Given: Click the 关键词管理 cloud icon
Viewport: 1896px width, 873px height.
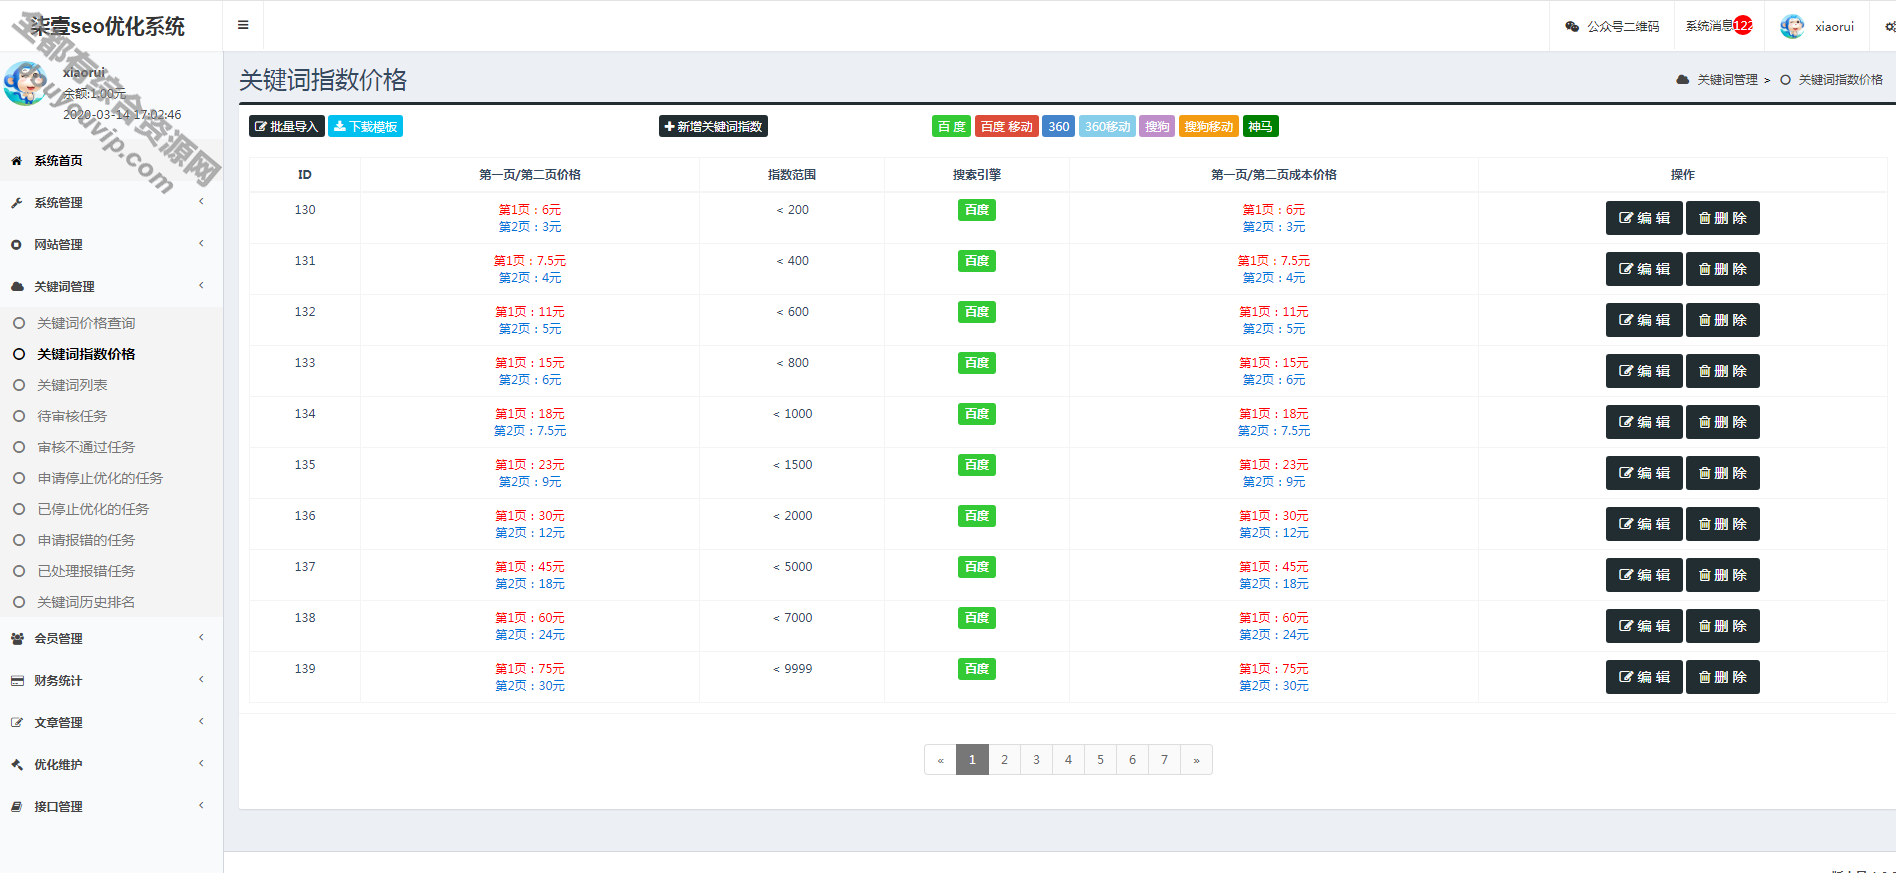Looking at the screenshot, I should click(17, 287).
